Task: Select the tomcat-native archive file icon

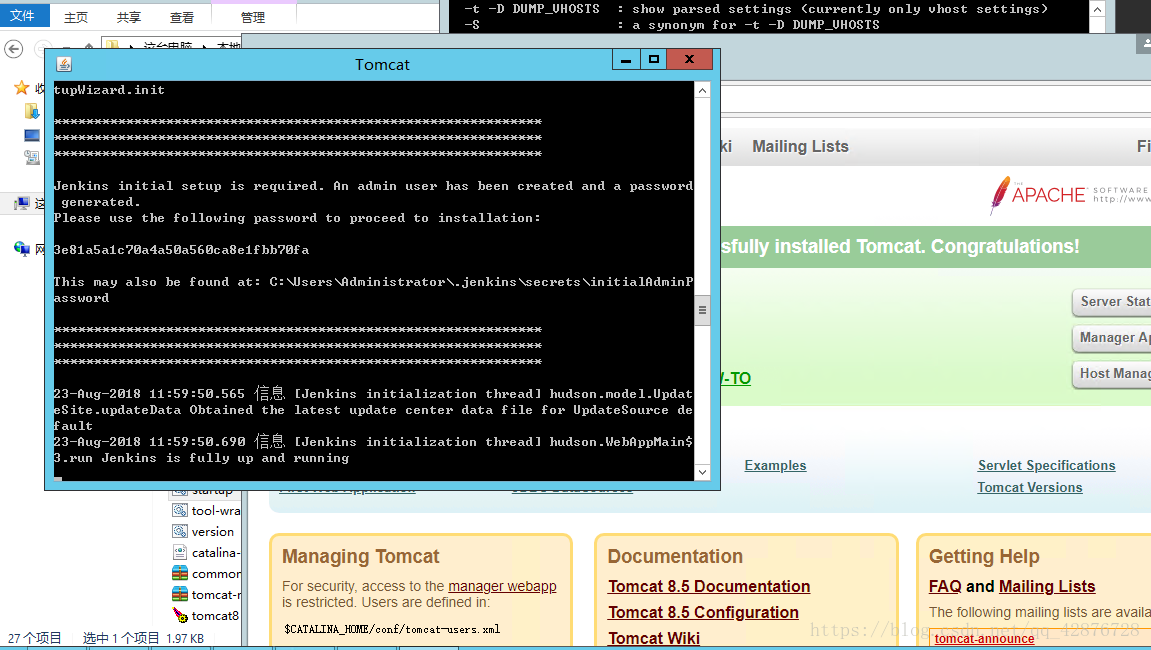Action: pos(180,593)
